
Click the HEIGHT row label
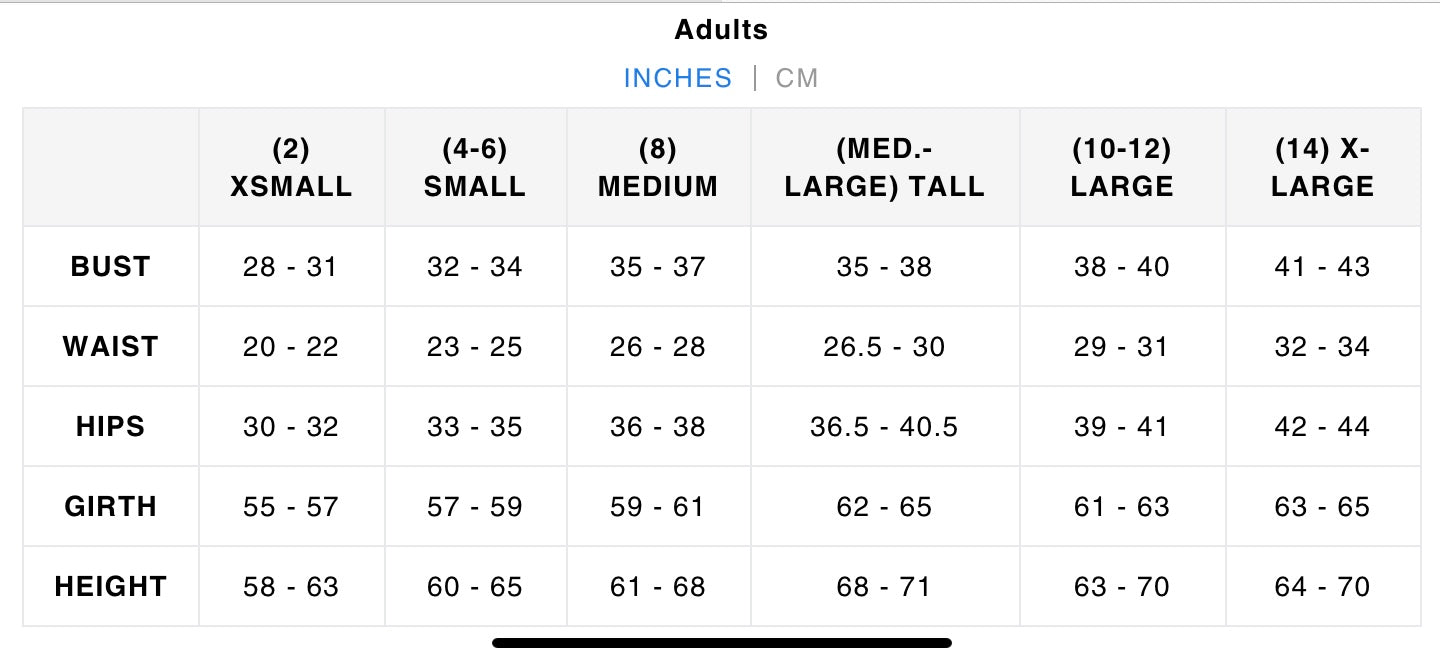tap(110, 587)
